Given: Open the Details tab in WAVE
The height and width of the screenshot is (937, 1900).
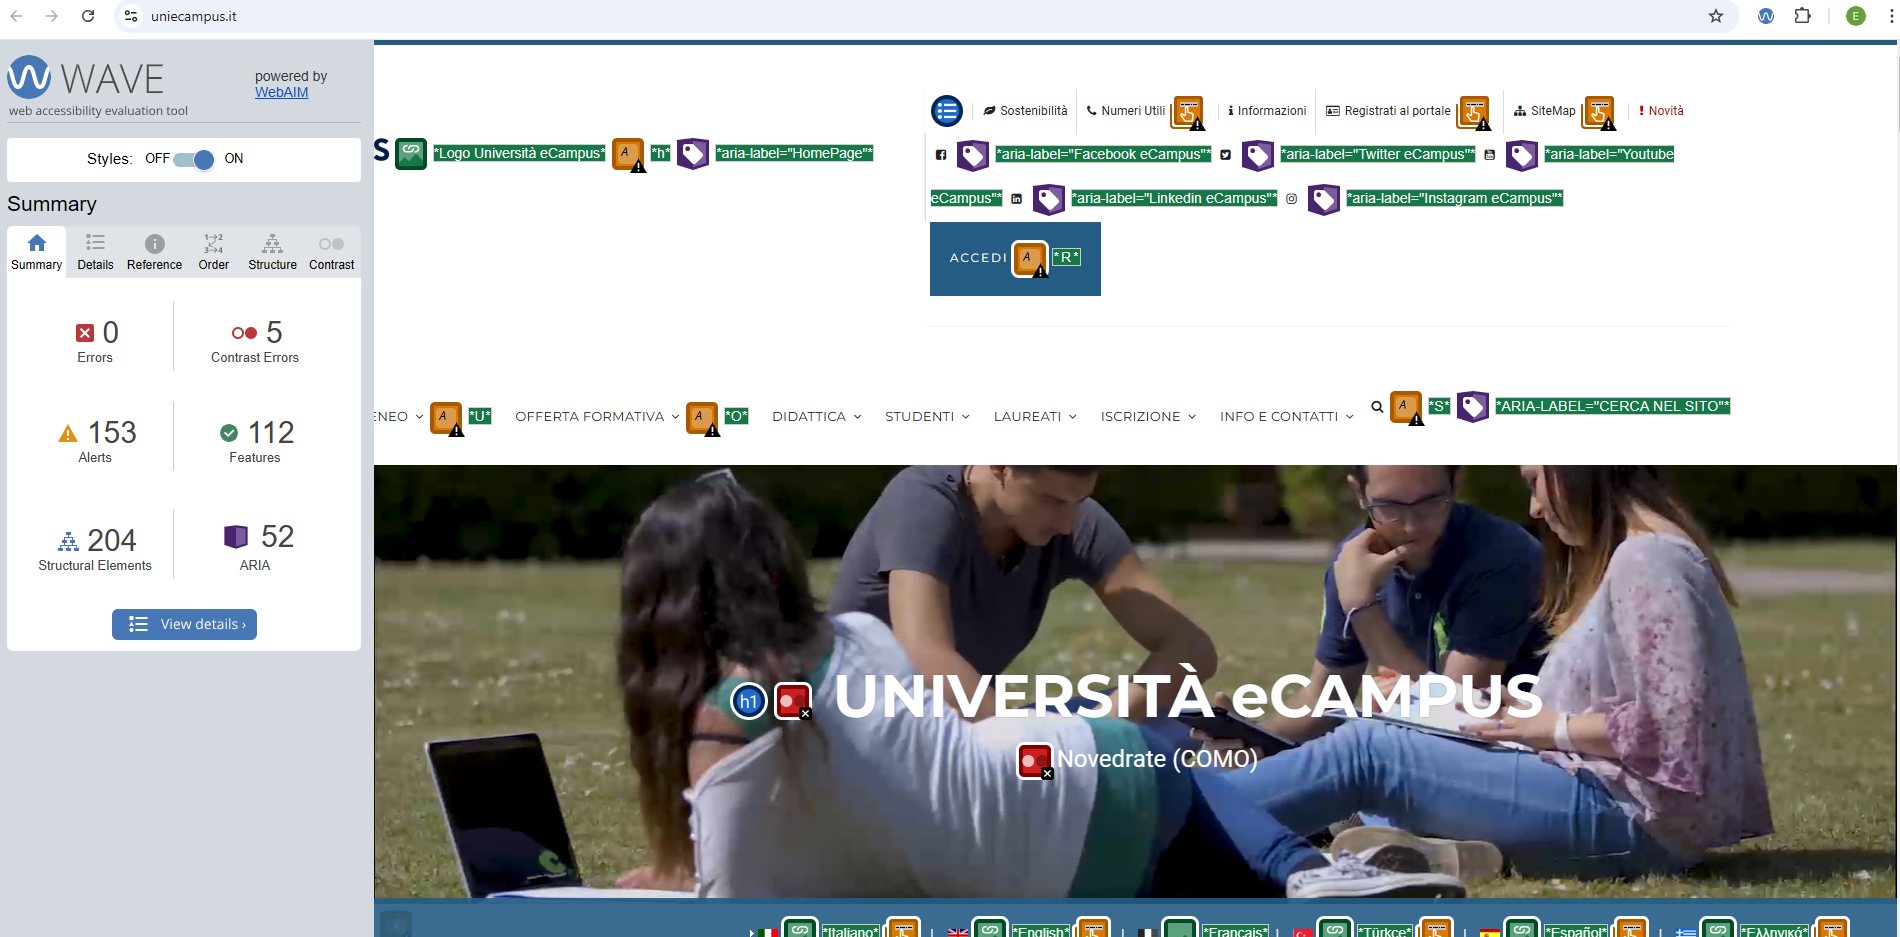Looking at the screenshot, I should pyautogui.click(x=95, y=252).
